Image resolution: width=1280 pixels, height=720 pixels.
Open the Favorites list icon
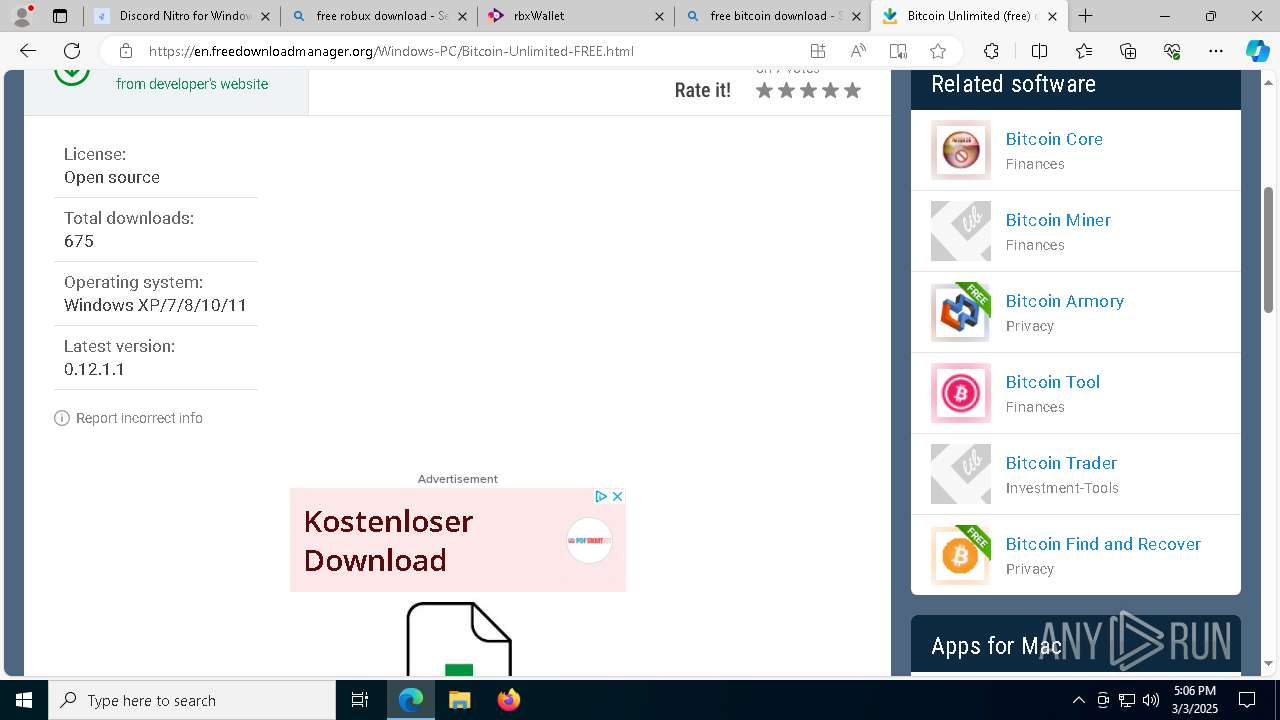click(x=1084, y=51)
